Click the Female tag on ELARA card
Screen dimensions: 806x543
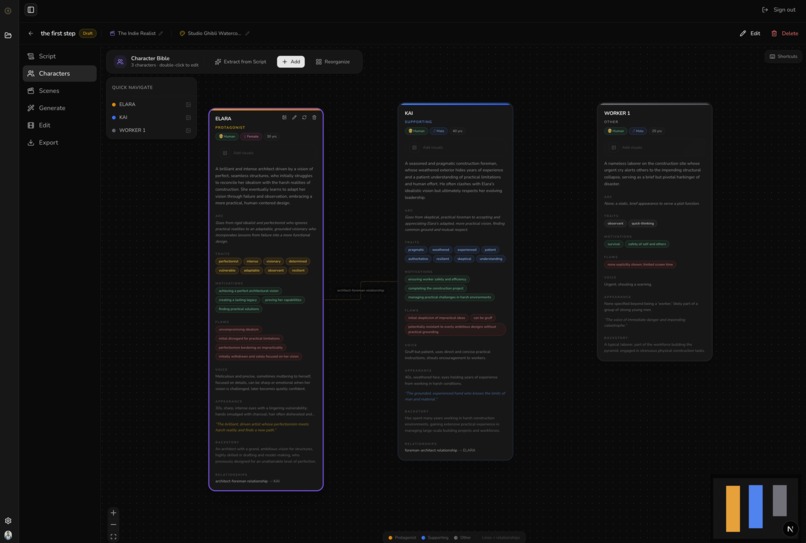click(251, 137)
